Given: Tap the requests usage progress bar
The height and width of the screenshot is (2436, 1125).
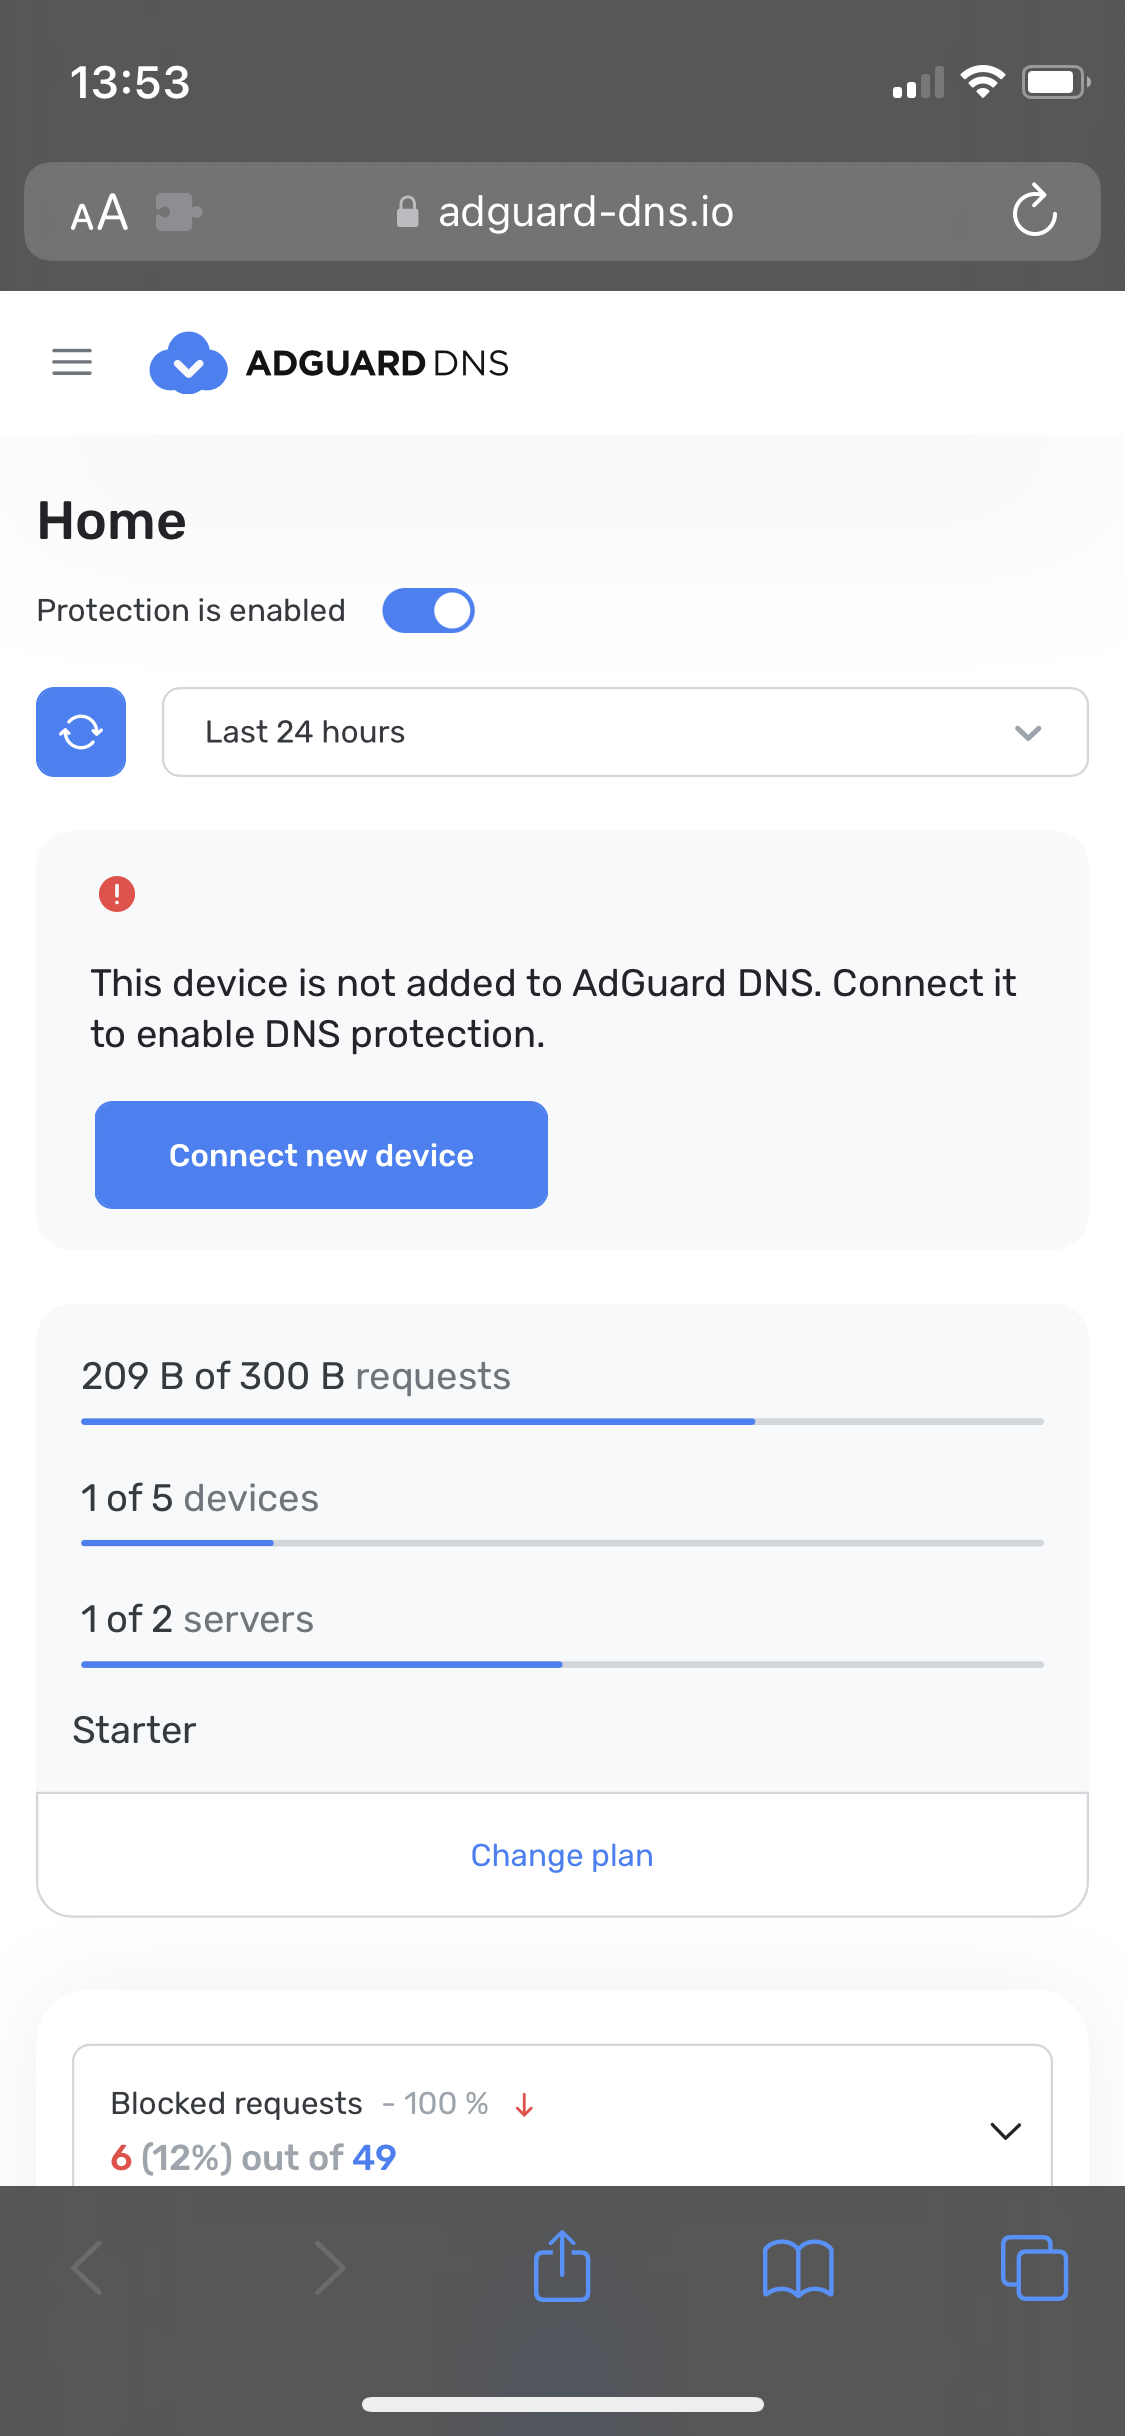Looking at the screenshot, I should [562, 1421].
